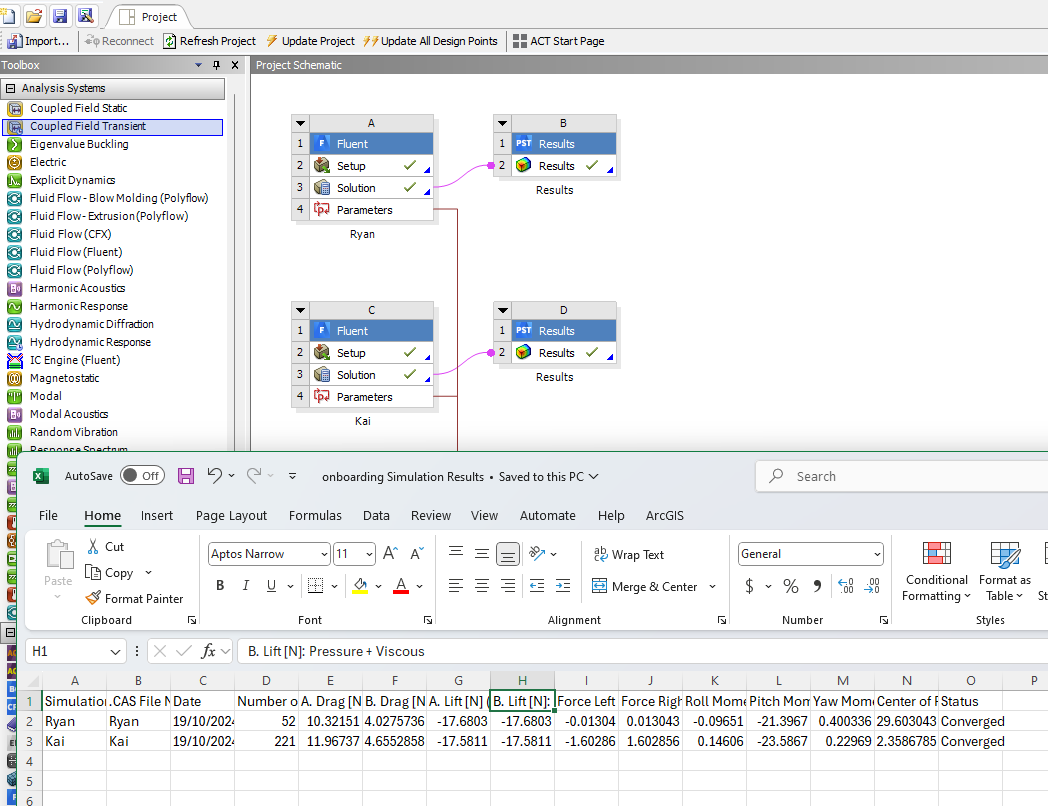Click the Excel Save icon
Screen dimensions: 1048x806
click(x=186, y=476)
